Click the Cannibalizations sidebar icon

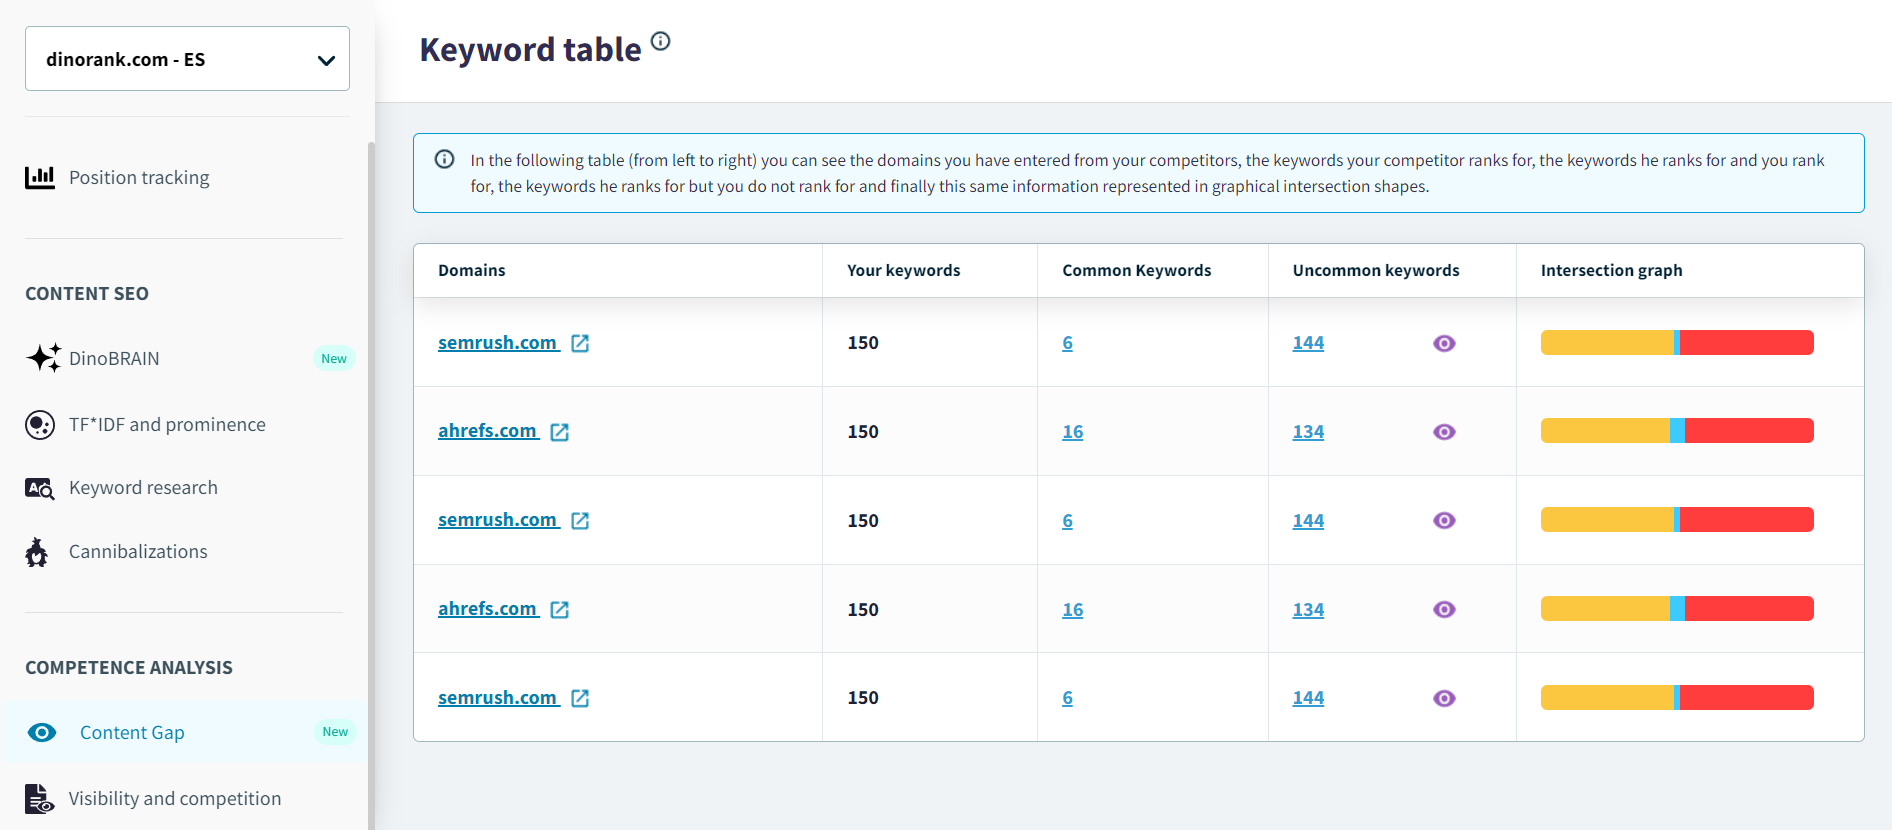coord(37,552)
